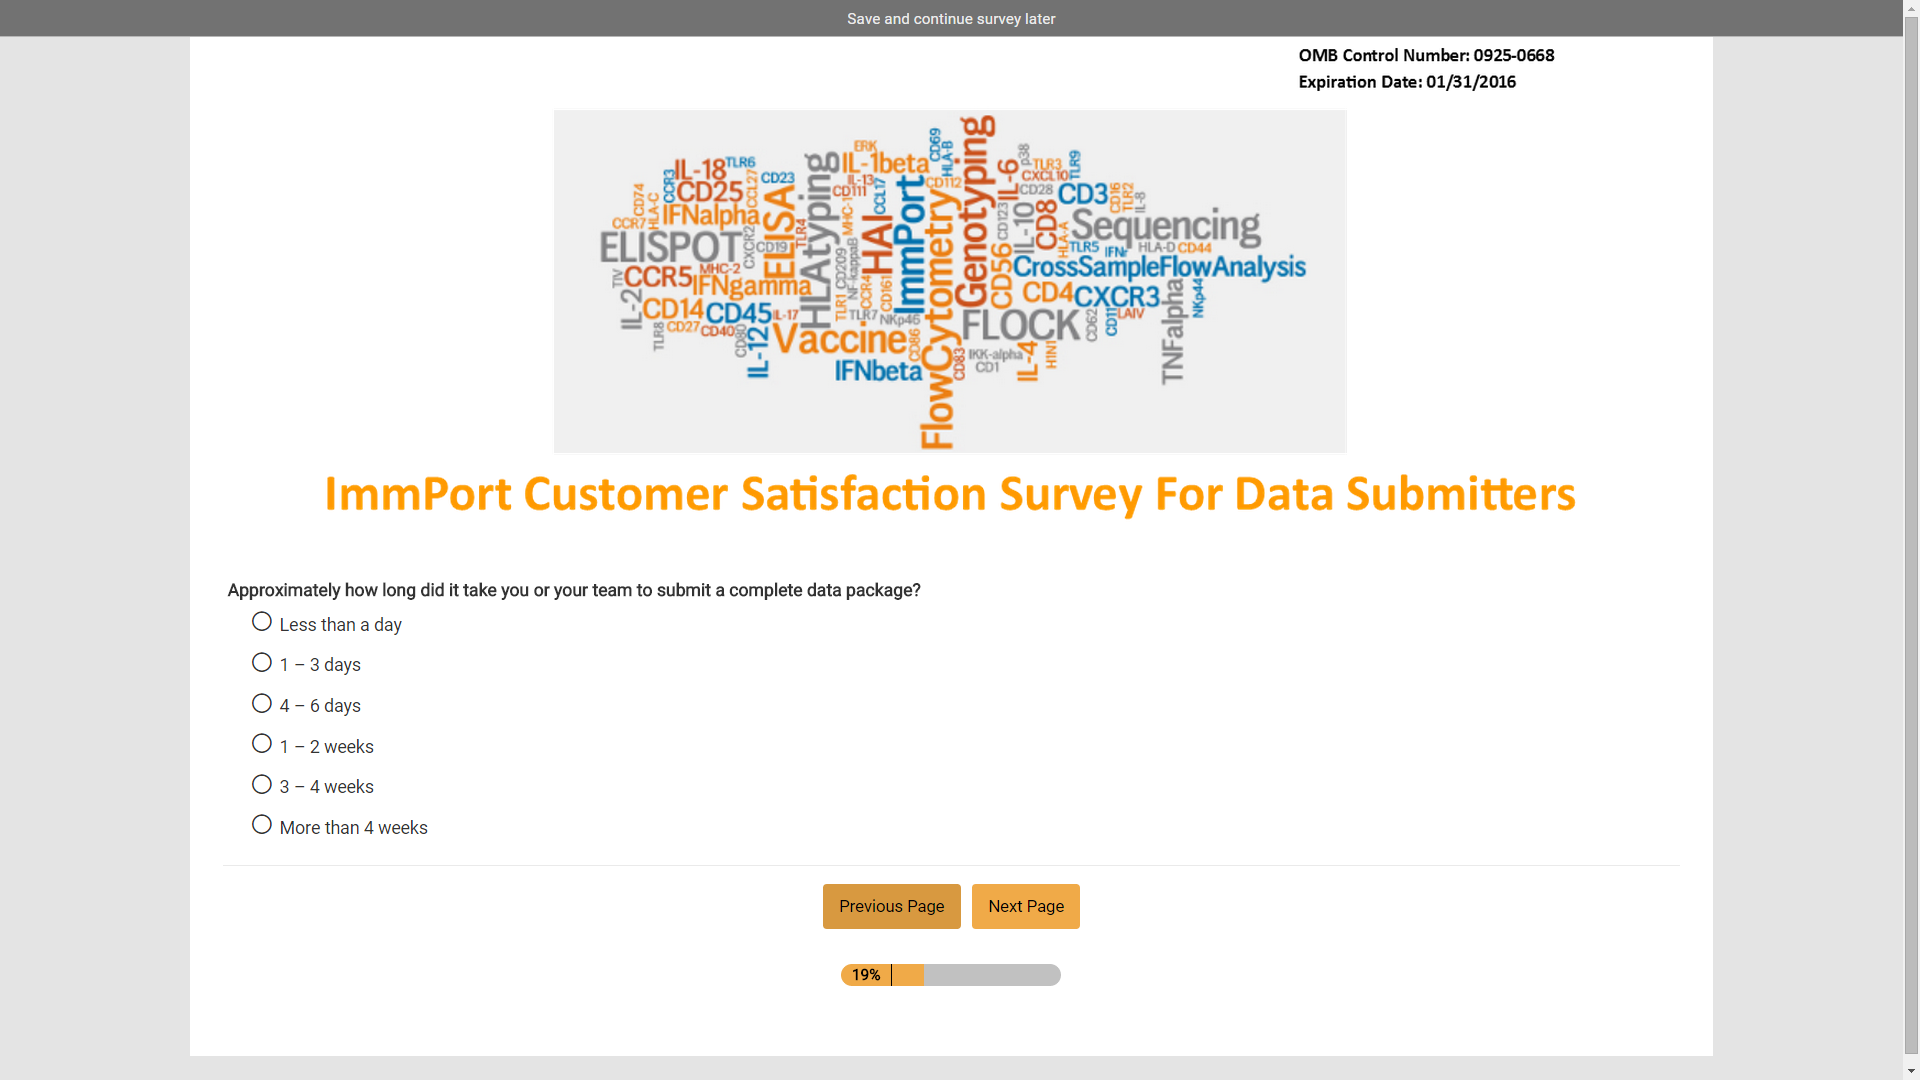Click the scrollbar down arrow
Screen dimensions: 1920x1080
click(x=1911, y=1072)
